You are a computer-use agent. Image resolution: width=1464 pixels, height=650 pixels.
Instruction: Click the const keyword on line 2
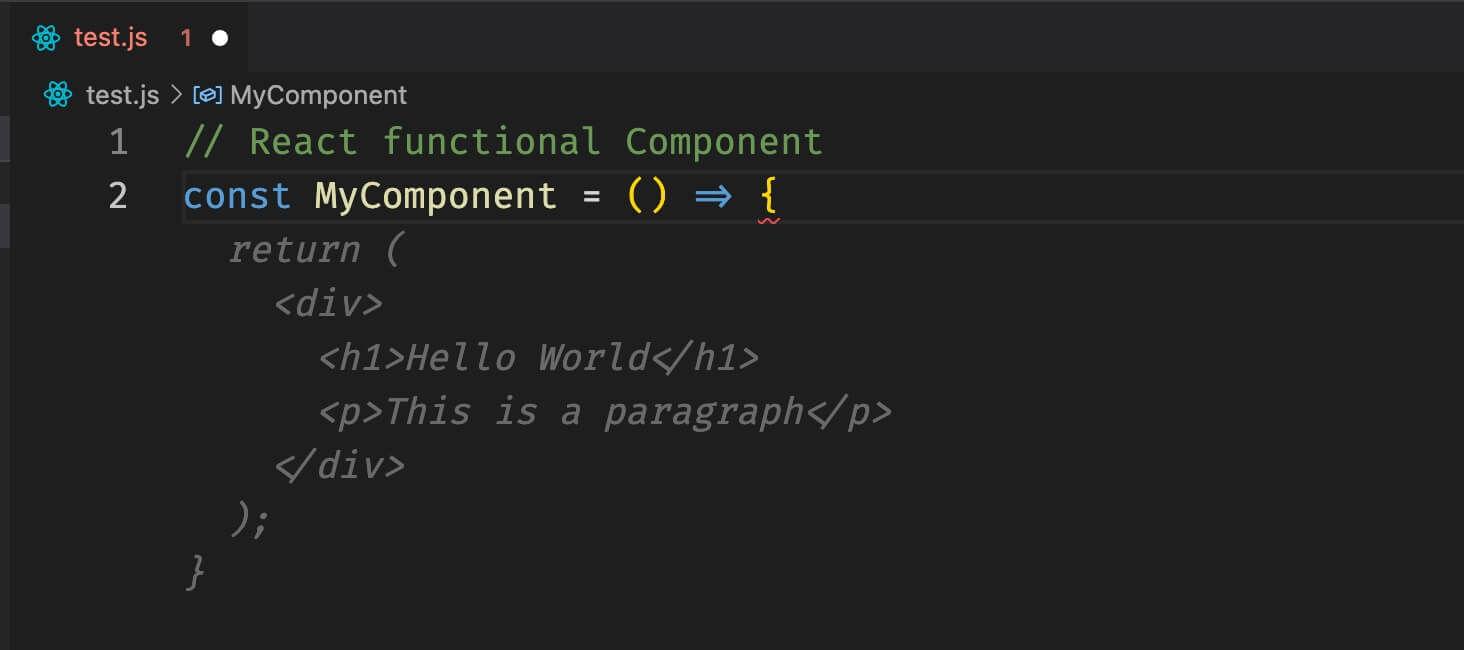click(237, 196)
